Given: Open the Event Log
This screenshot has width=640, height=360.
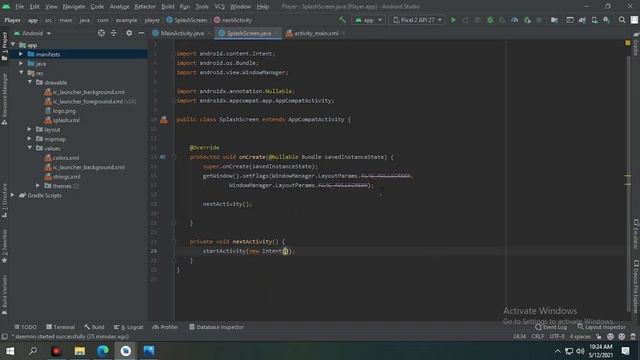Looking at the screenshot, I should pos(551,327).
